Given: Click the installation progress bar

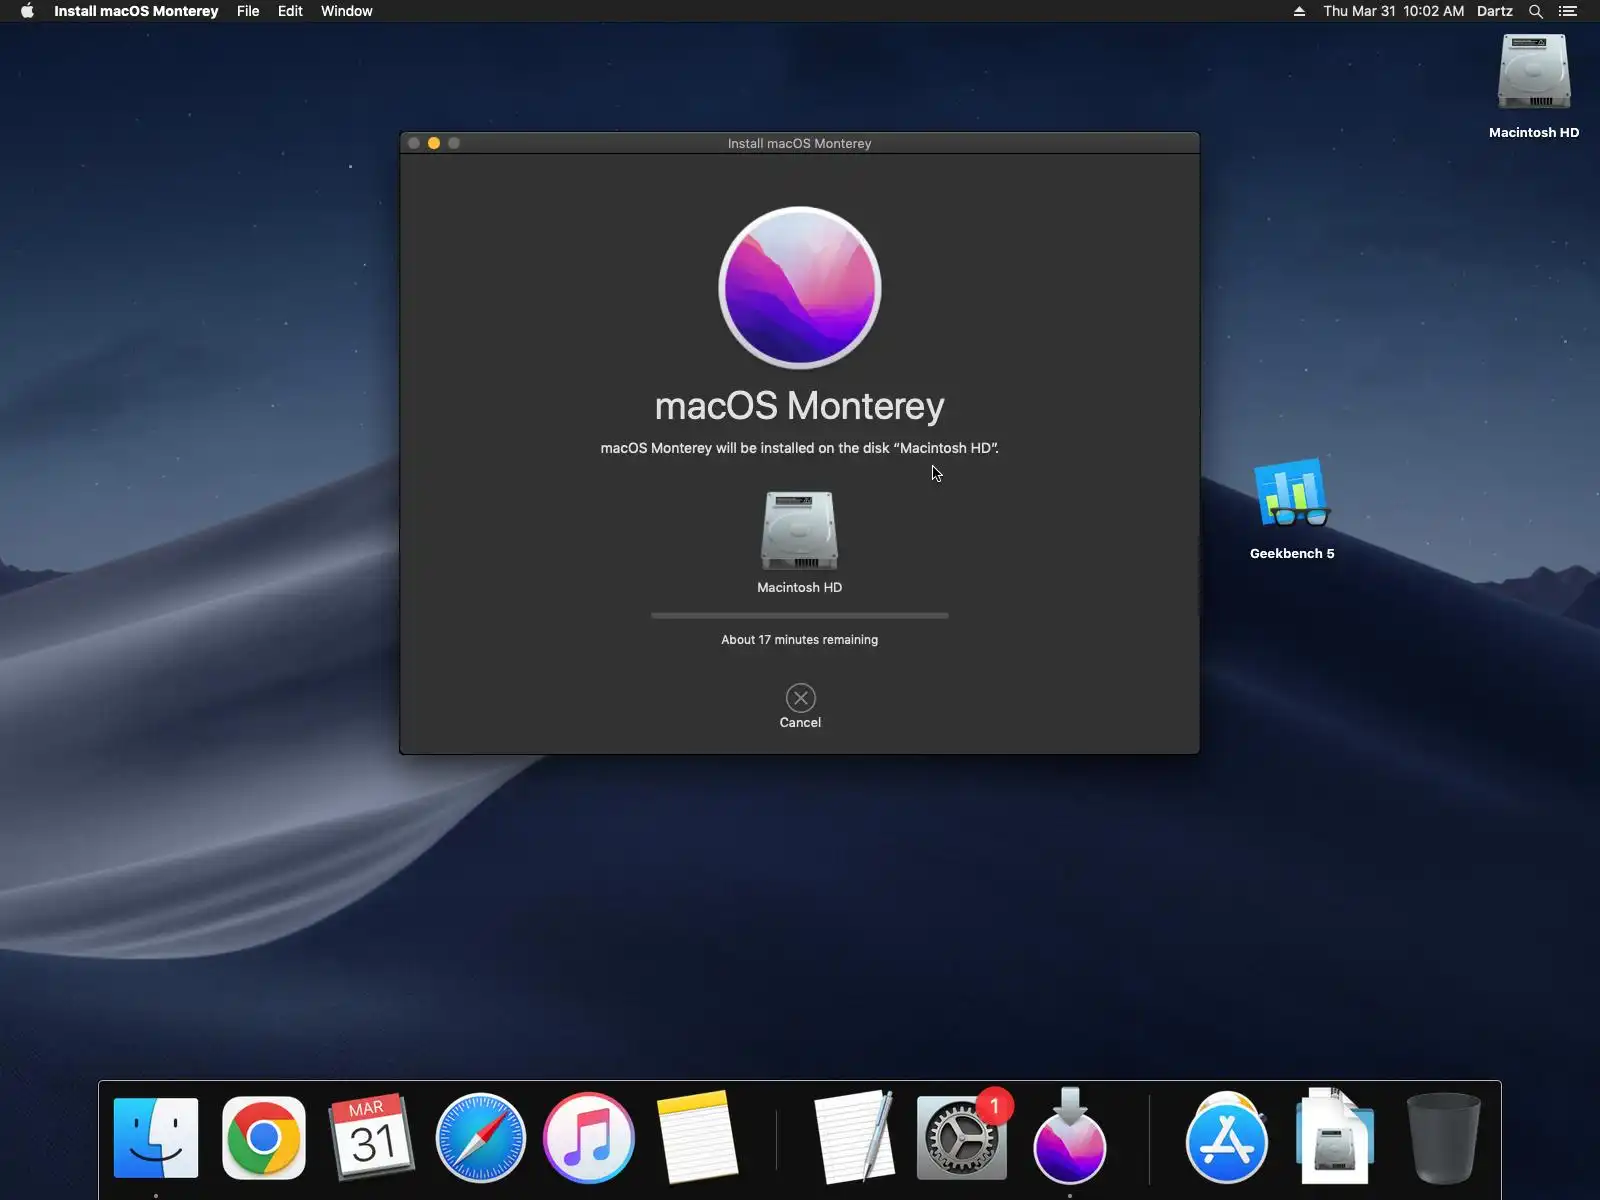Looking at the screenshot, I should coord(800,616).
